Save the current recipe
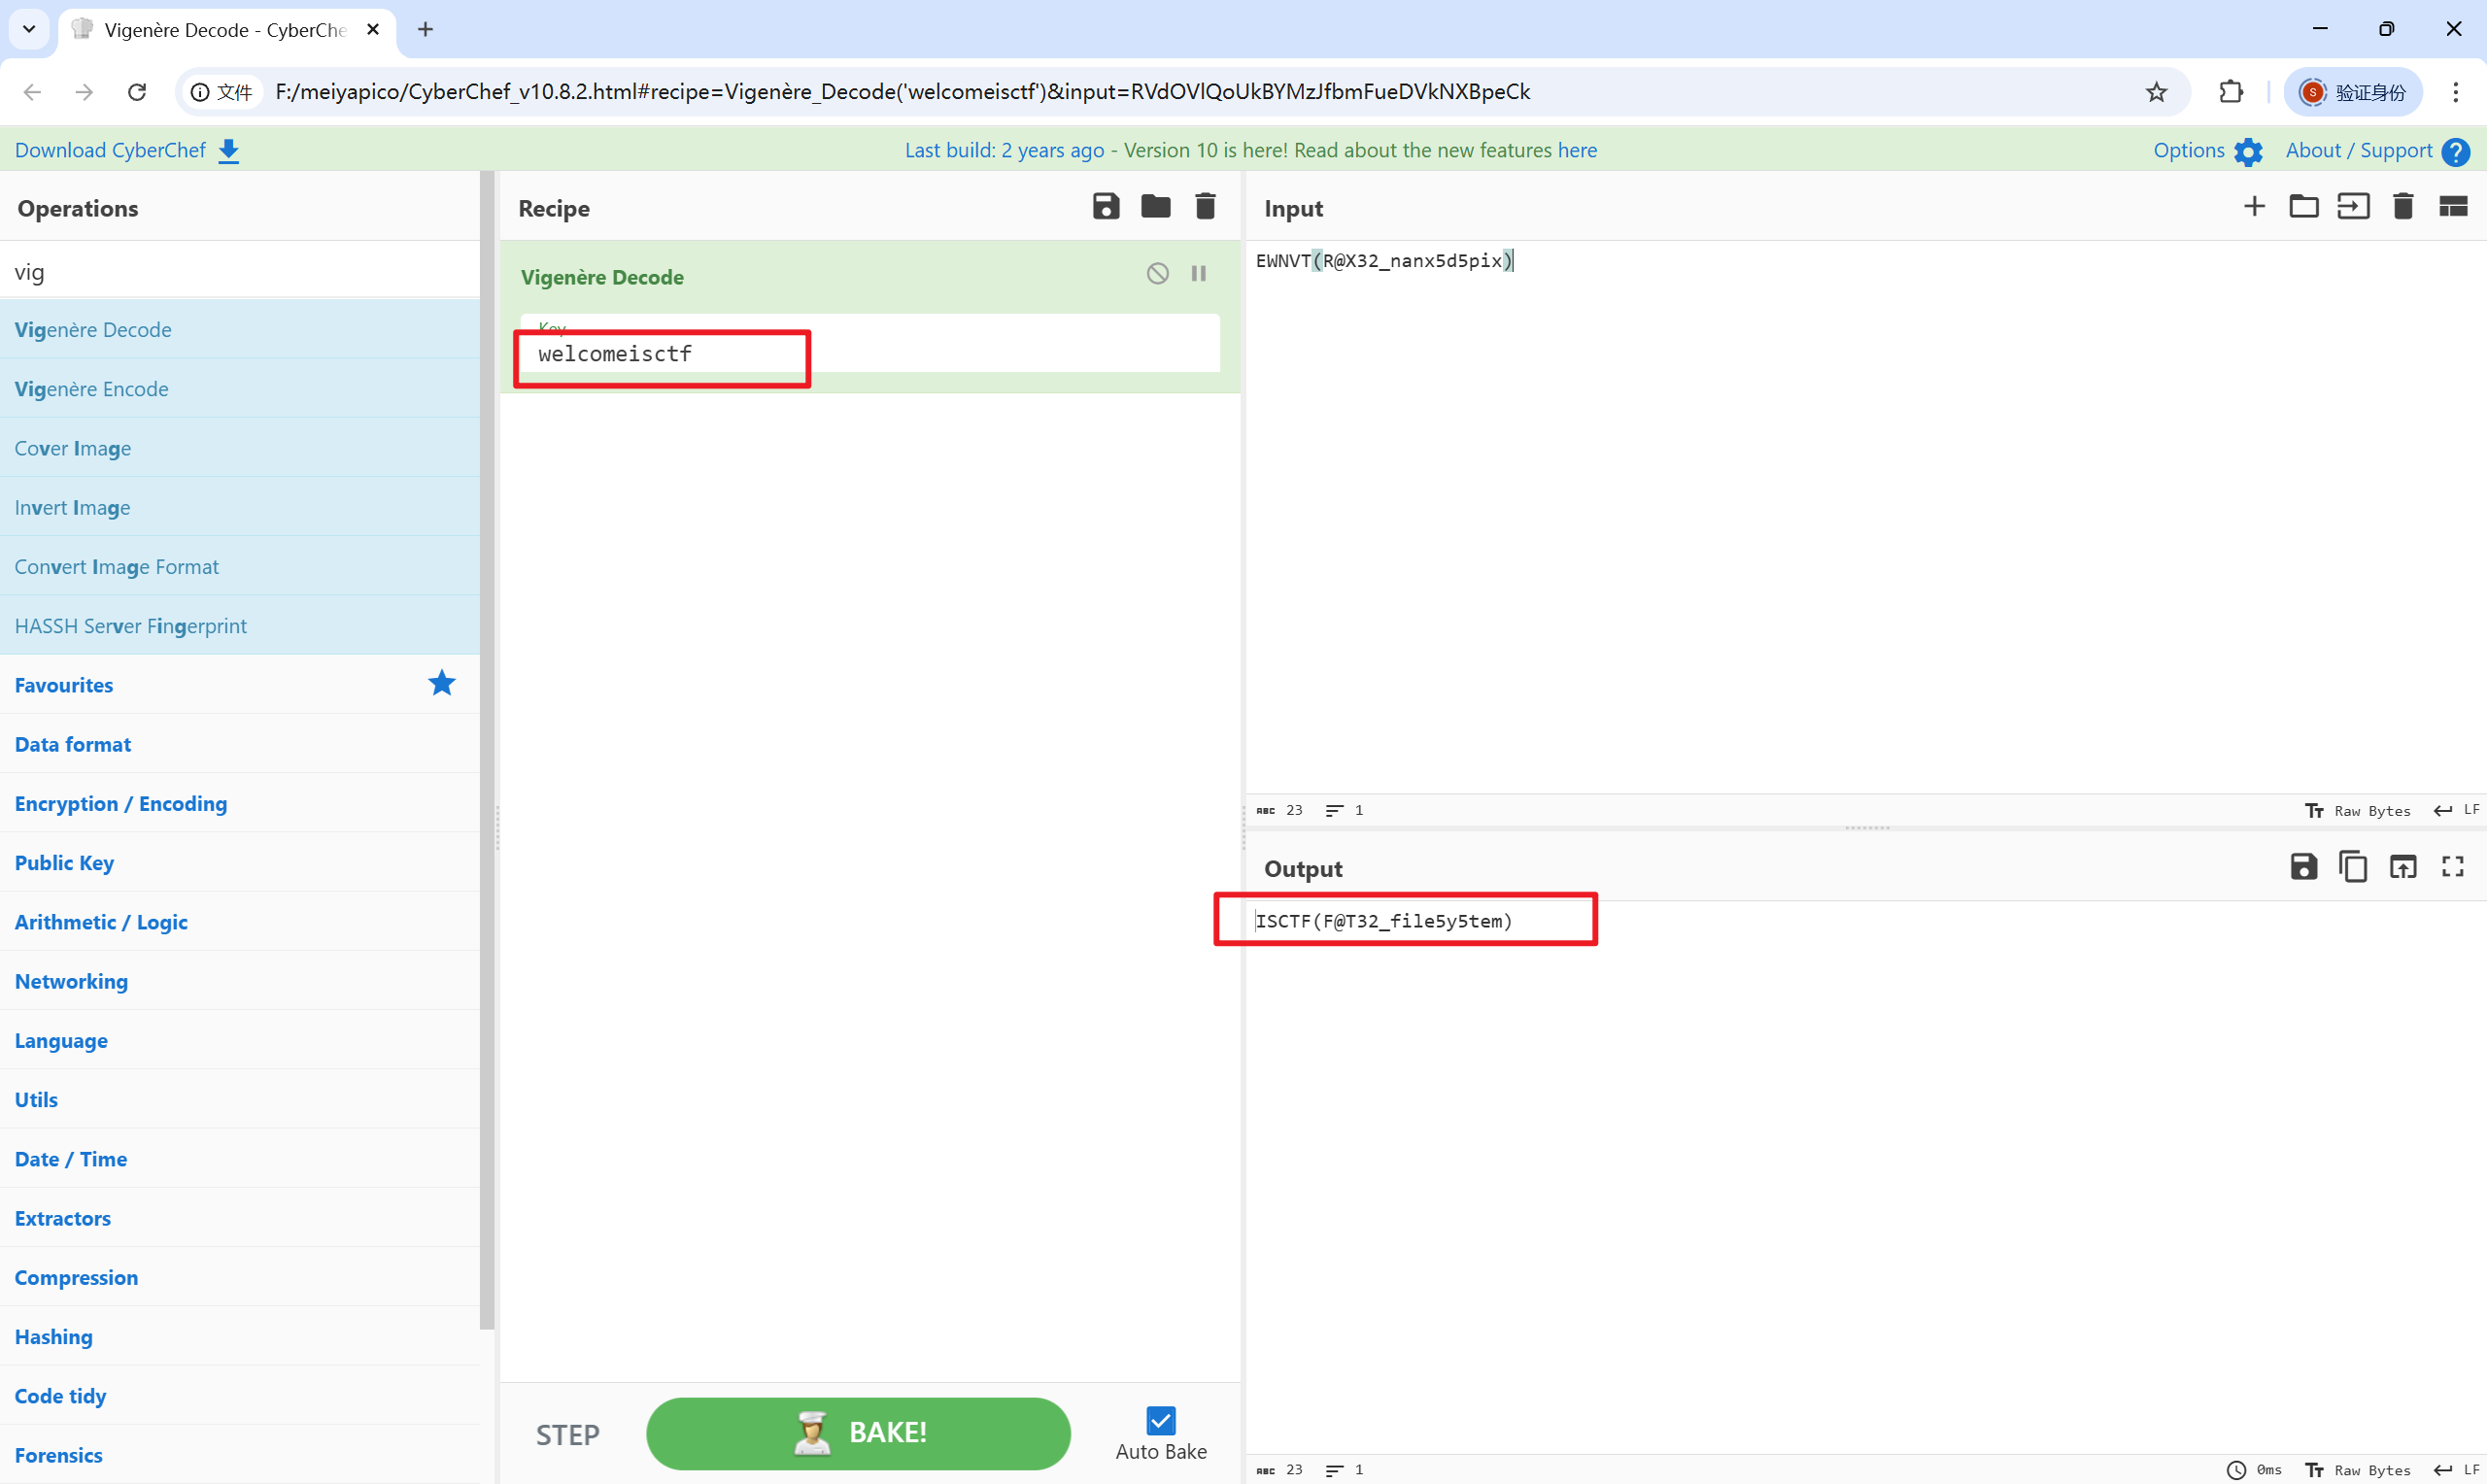Image resolution: width=2487 pixels, height=1484 pixels. coord(1105,207)
